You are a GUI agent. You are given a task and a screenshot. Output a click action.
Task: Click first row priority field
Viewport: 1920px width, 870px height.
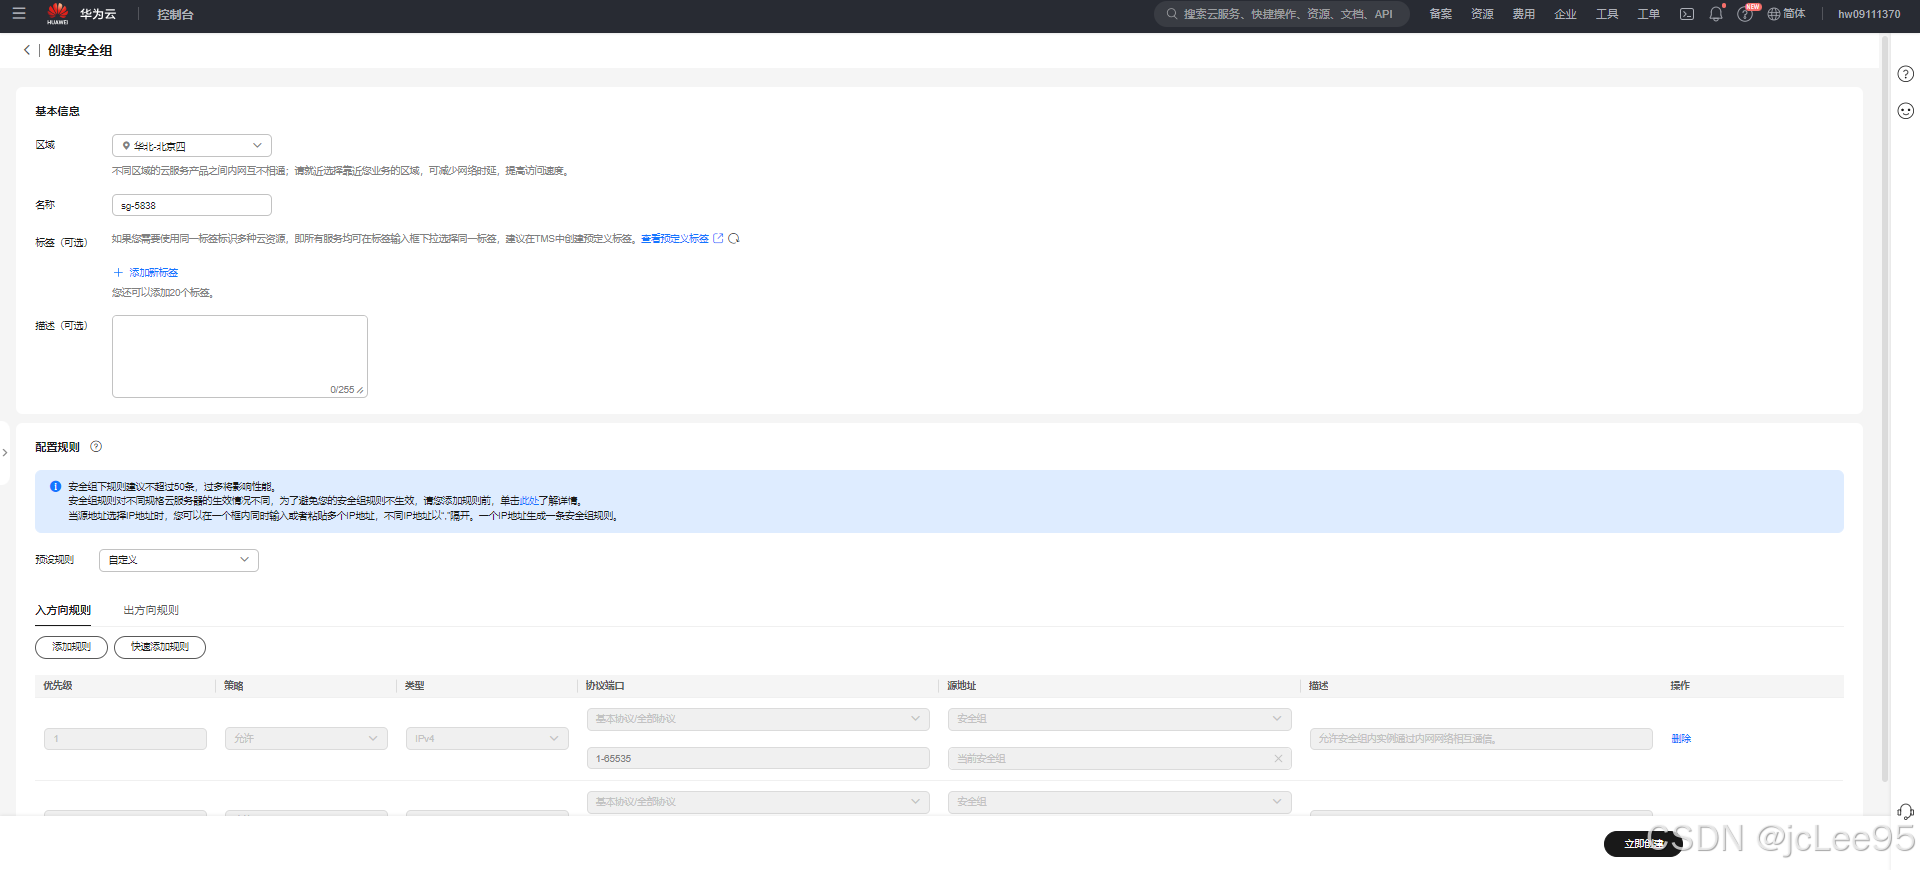pyautogui.click(x=125, y=739)
